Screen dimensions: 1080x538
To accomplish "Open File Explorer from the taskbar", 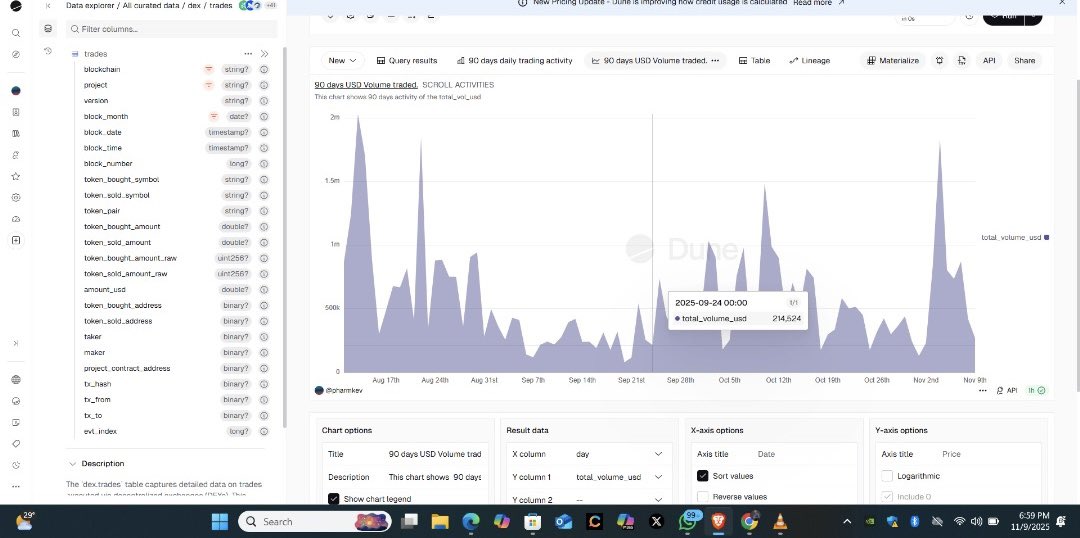I will (x=440, y=521).
